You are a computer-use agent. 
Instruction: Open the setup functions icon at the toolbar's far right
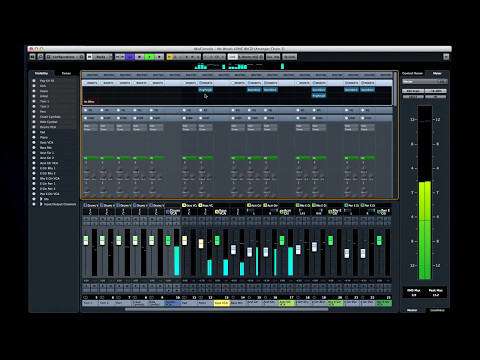tap(446, 57)
